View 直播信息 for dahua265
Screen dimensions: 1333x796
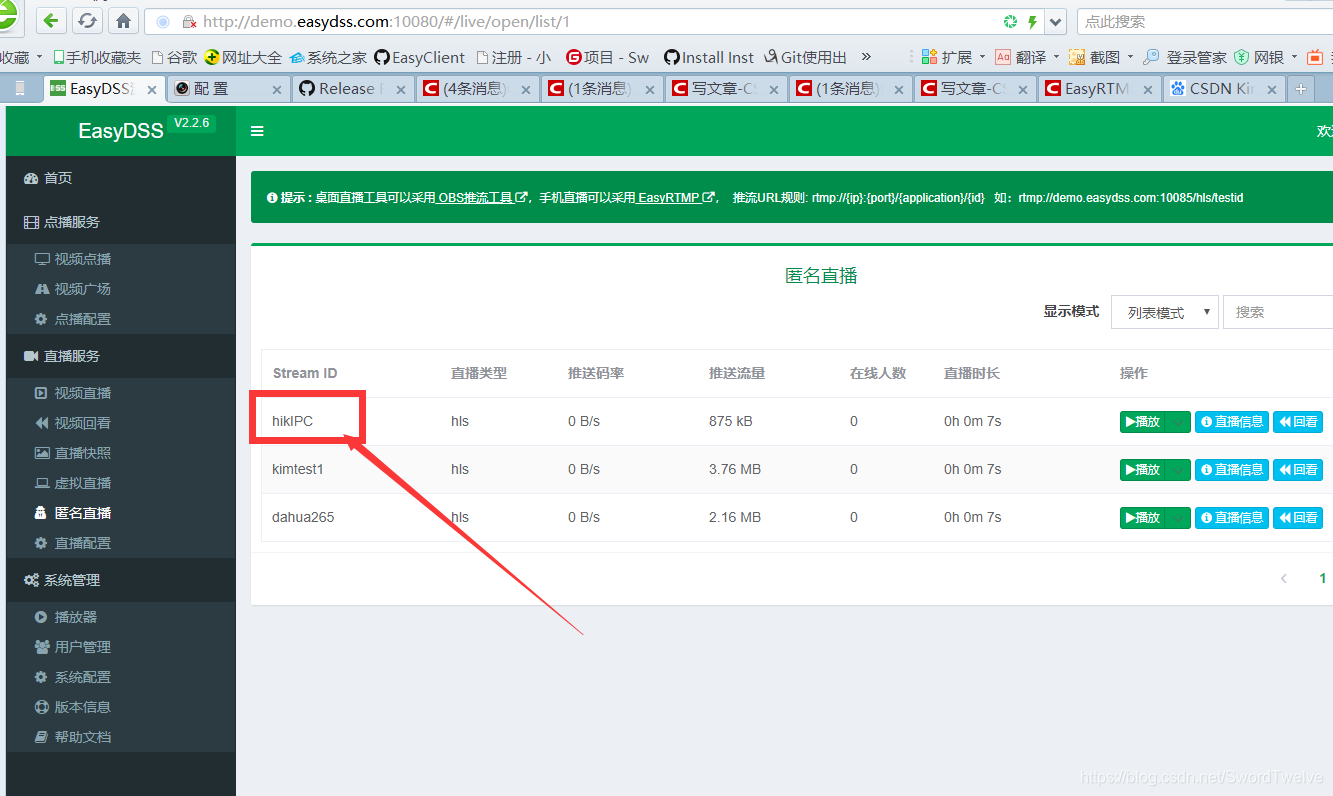point(1232,518)
